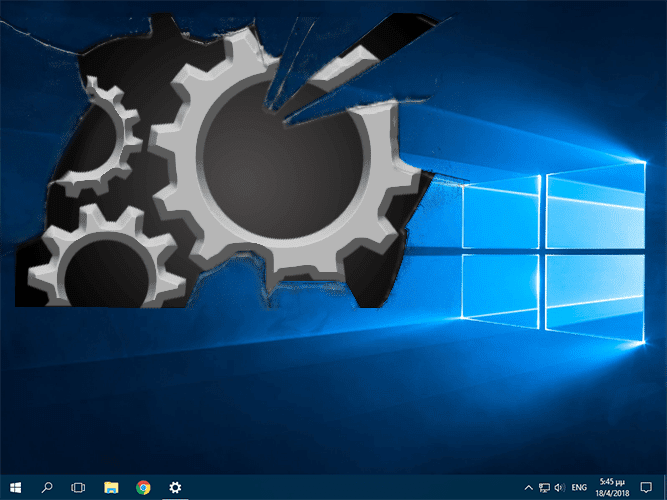Open the Action Center notifications
Screen dimensions: 667x500
[x=646, y=488]
